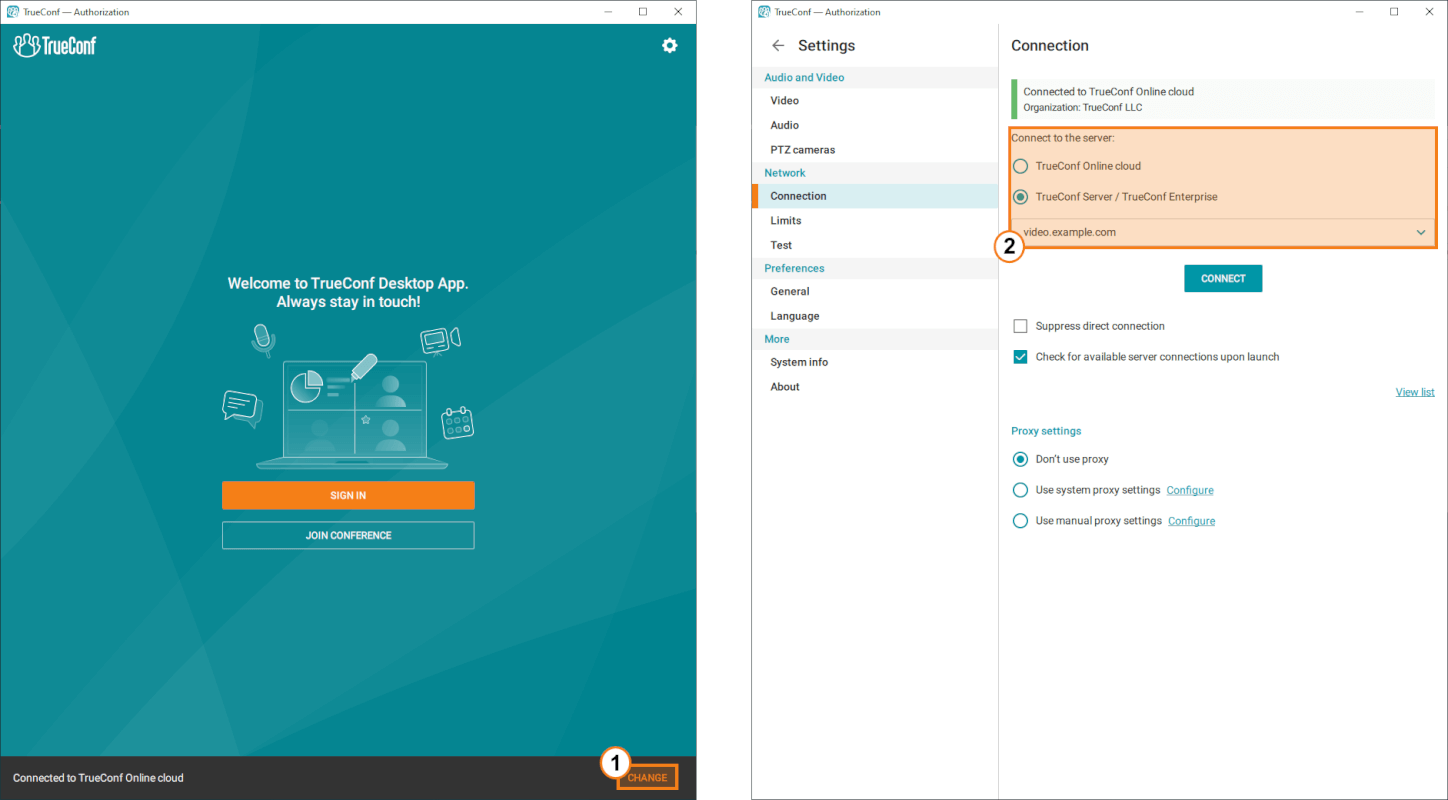The width and height of the screenshot is (1448, 800).
Task: Click the More category header
Action: pyautogui.click(x=875, y=339)
